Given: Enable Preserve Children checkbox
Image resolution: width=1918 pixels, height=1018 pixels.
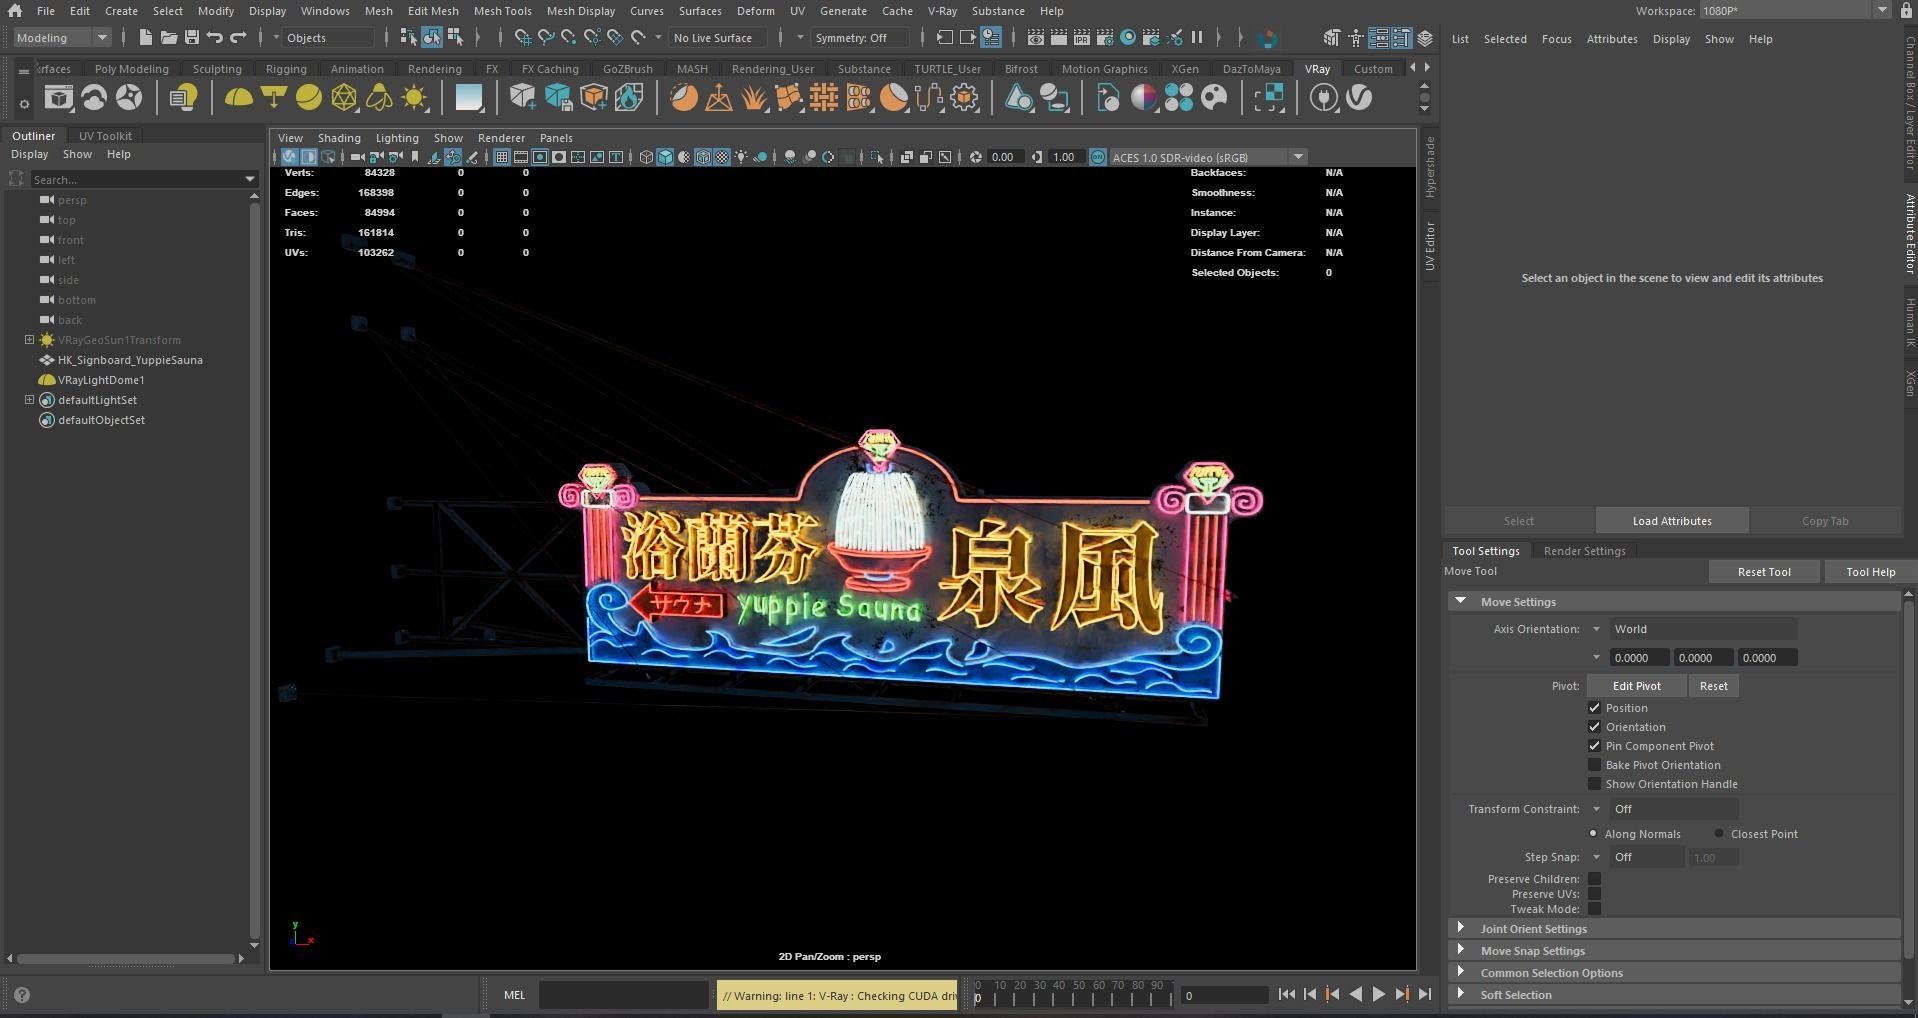Looking at the screenshot, I should pyautogui.click(x=1594, y=879).
